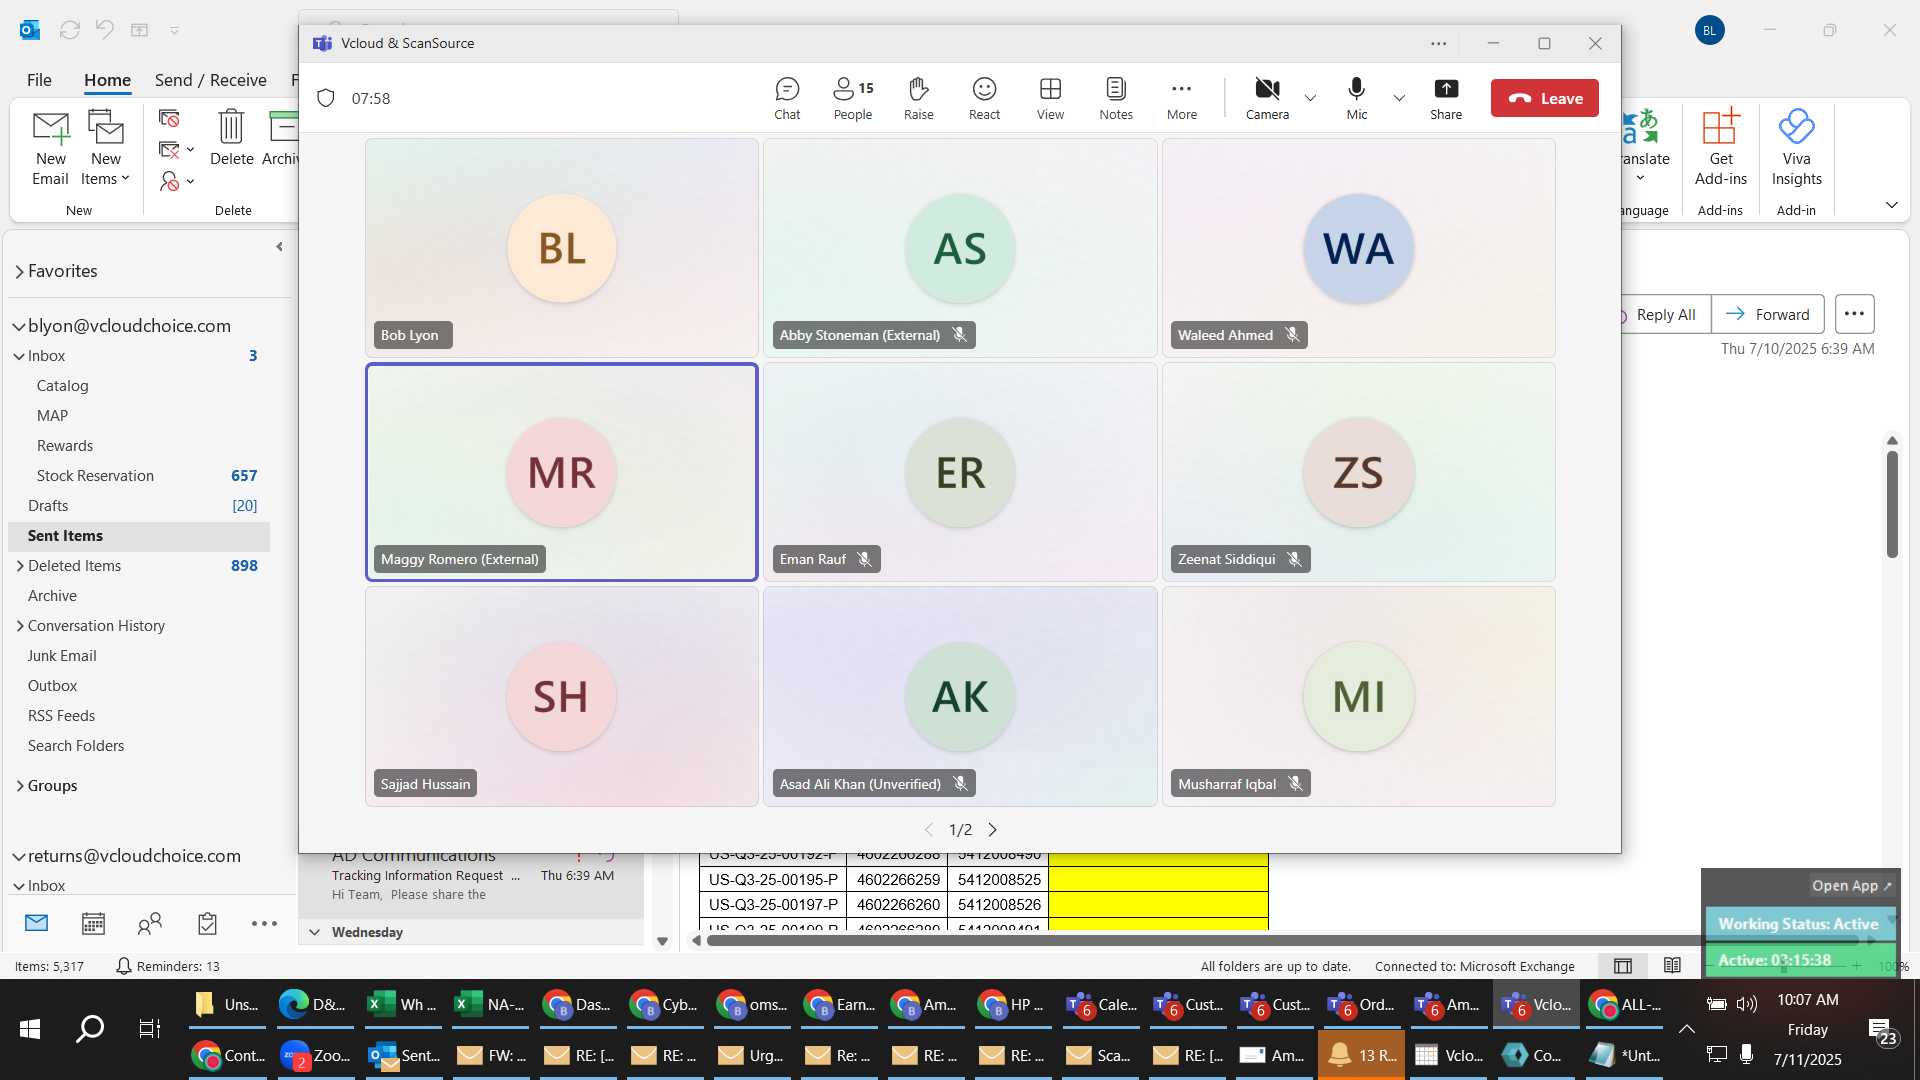Screen dimensions: 1920x1080
Task: Open the Junk Email folder
Action: point(139,656)
